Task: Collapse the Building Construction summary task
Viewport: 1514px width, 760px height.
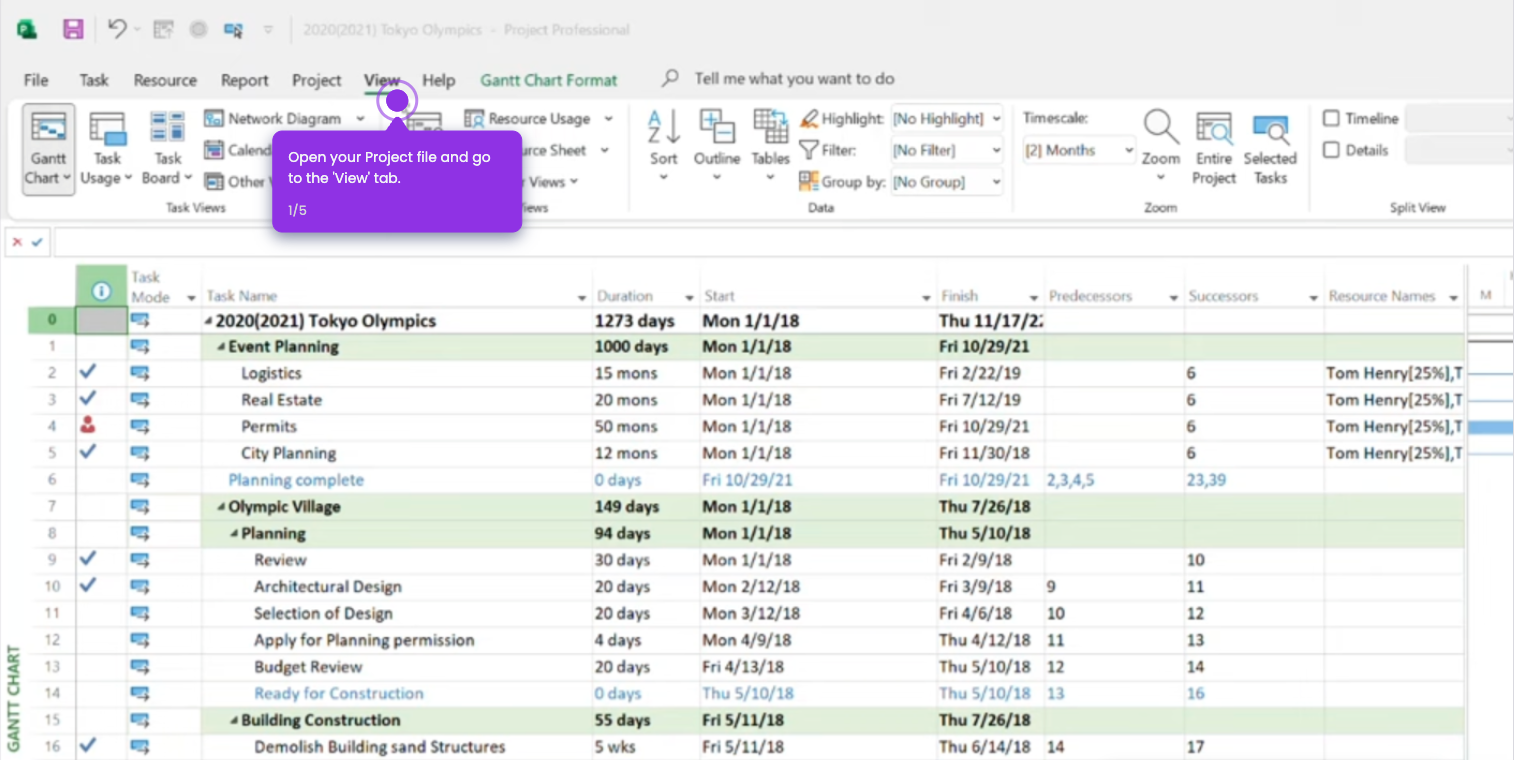Action: click(x=234, y=721)
